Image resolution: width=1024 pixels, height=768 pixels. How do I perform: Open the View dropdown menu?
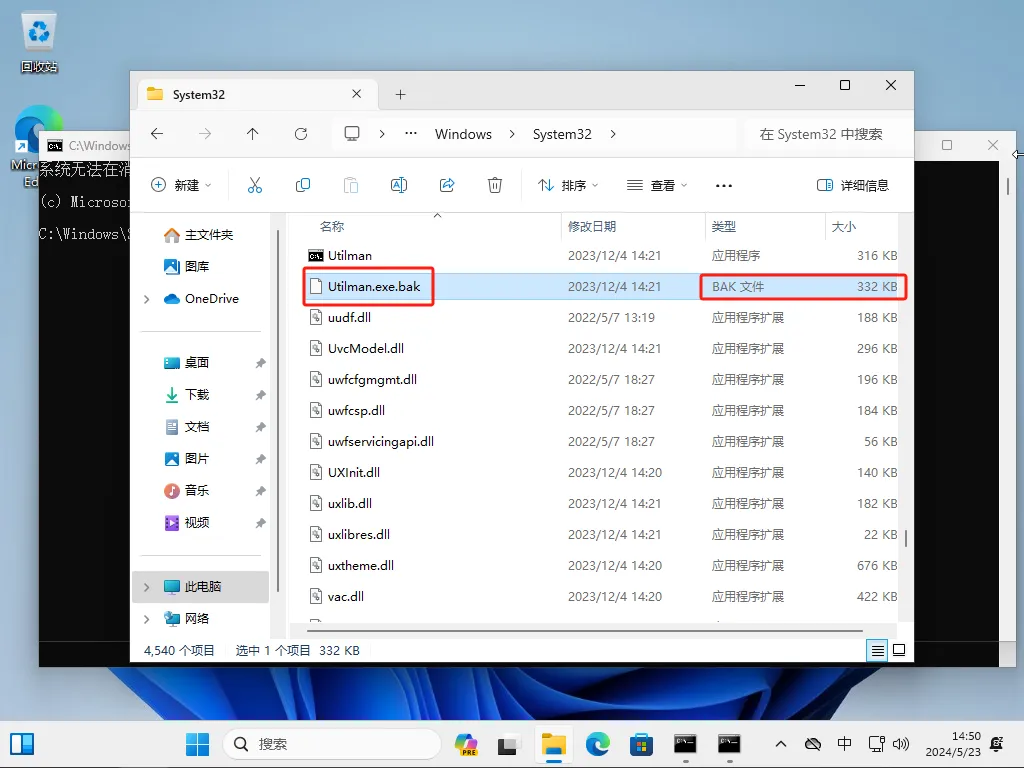[656, 185]
